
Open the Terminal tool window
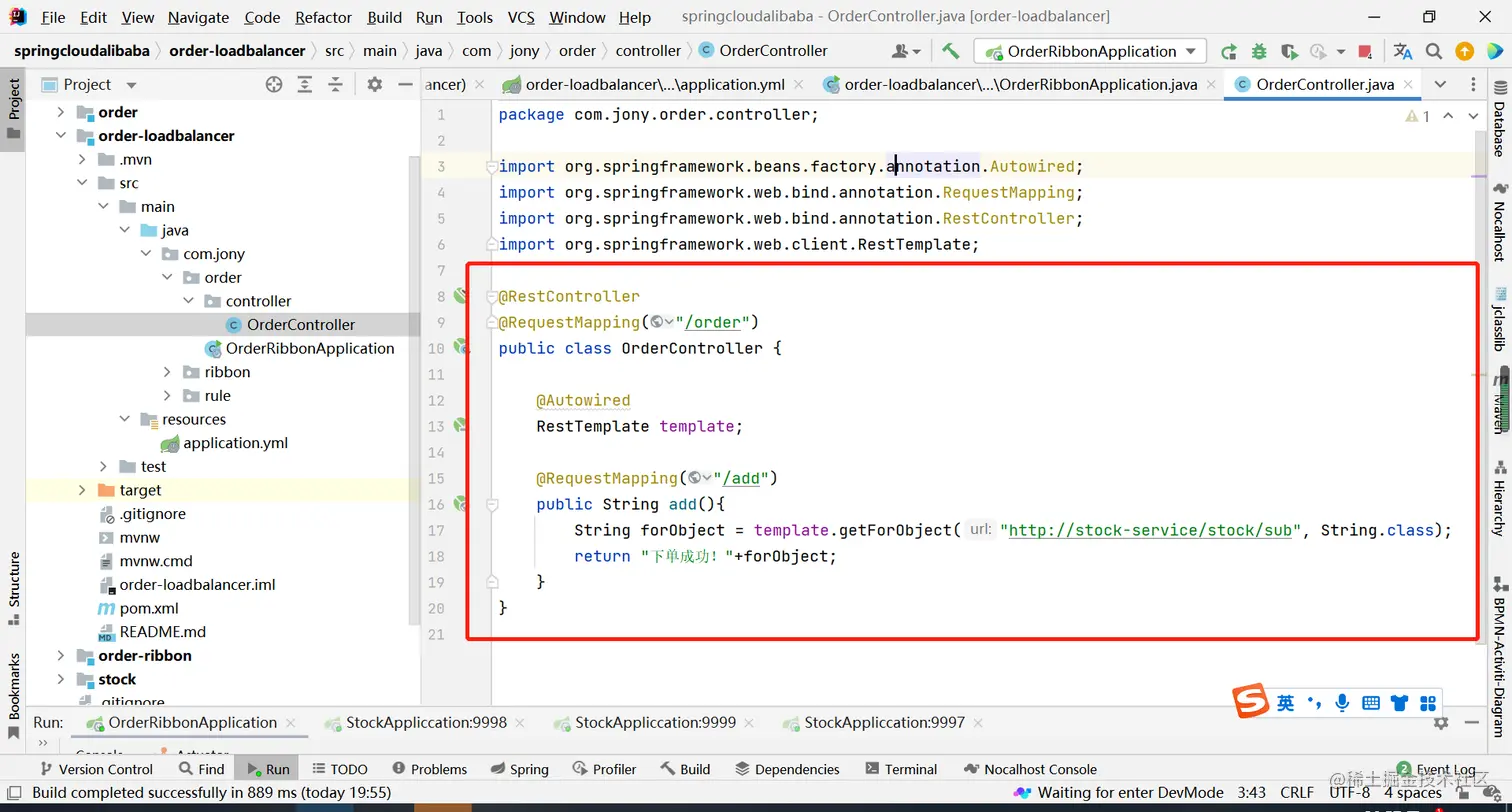click(901, 769)
